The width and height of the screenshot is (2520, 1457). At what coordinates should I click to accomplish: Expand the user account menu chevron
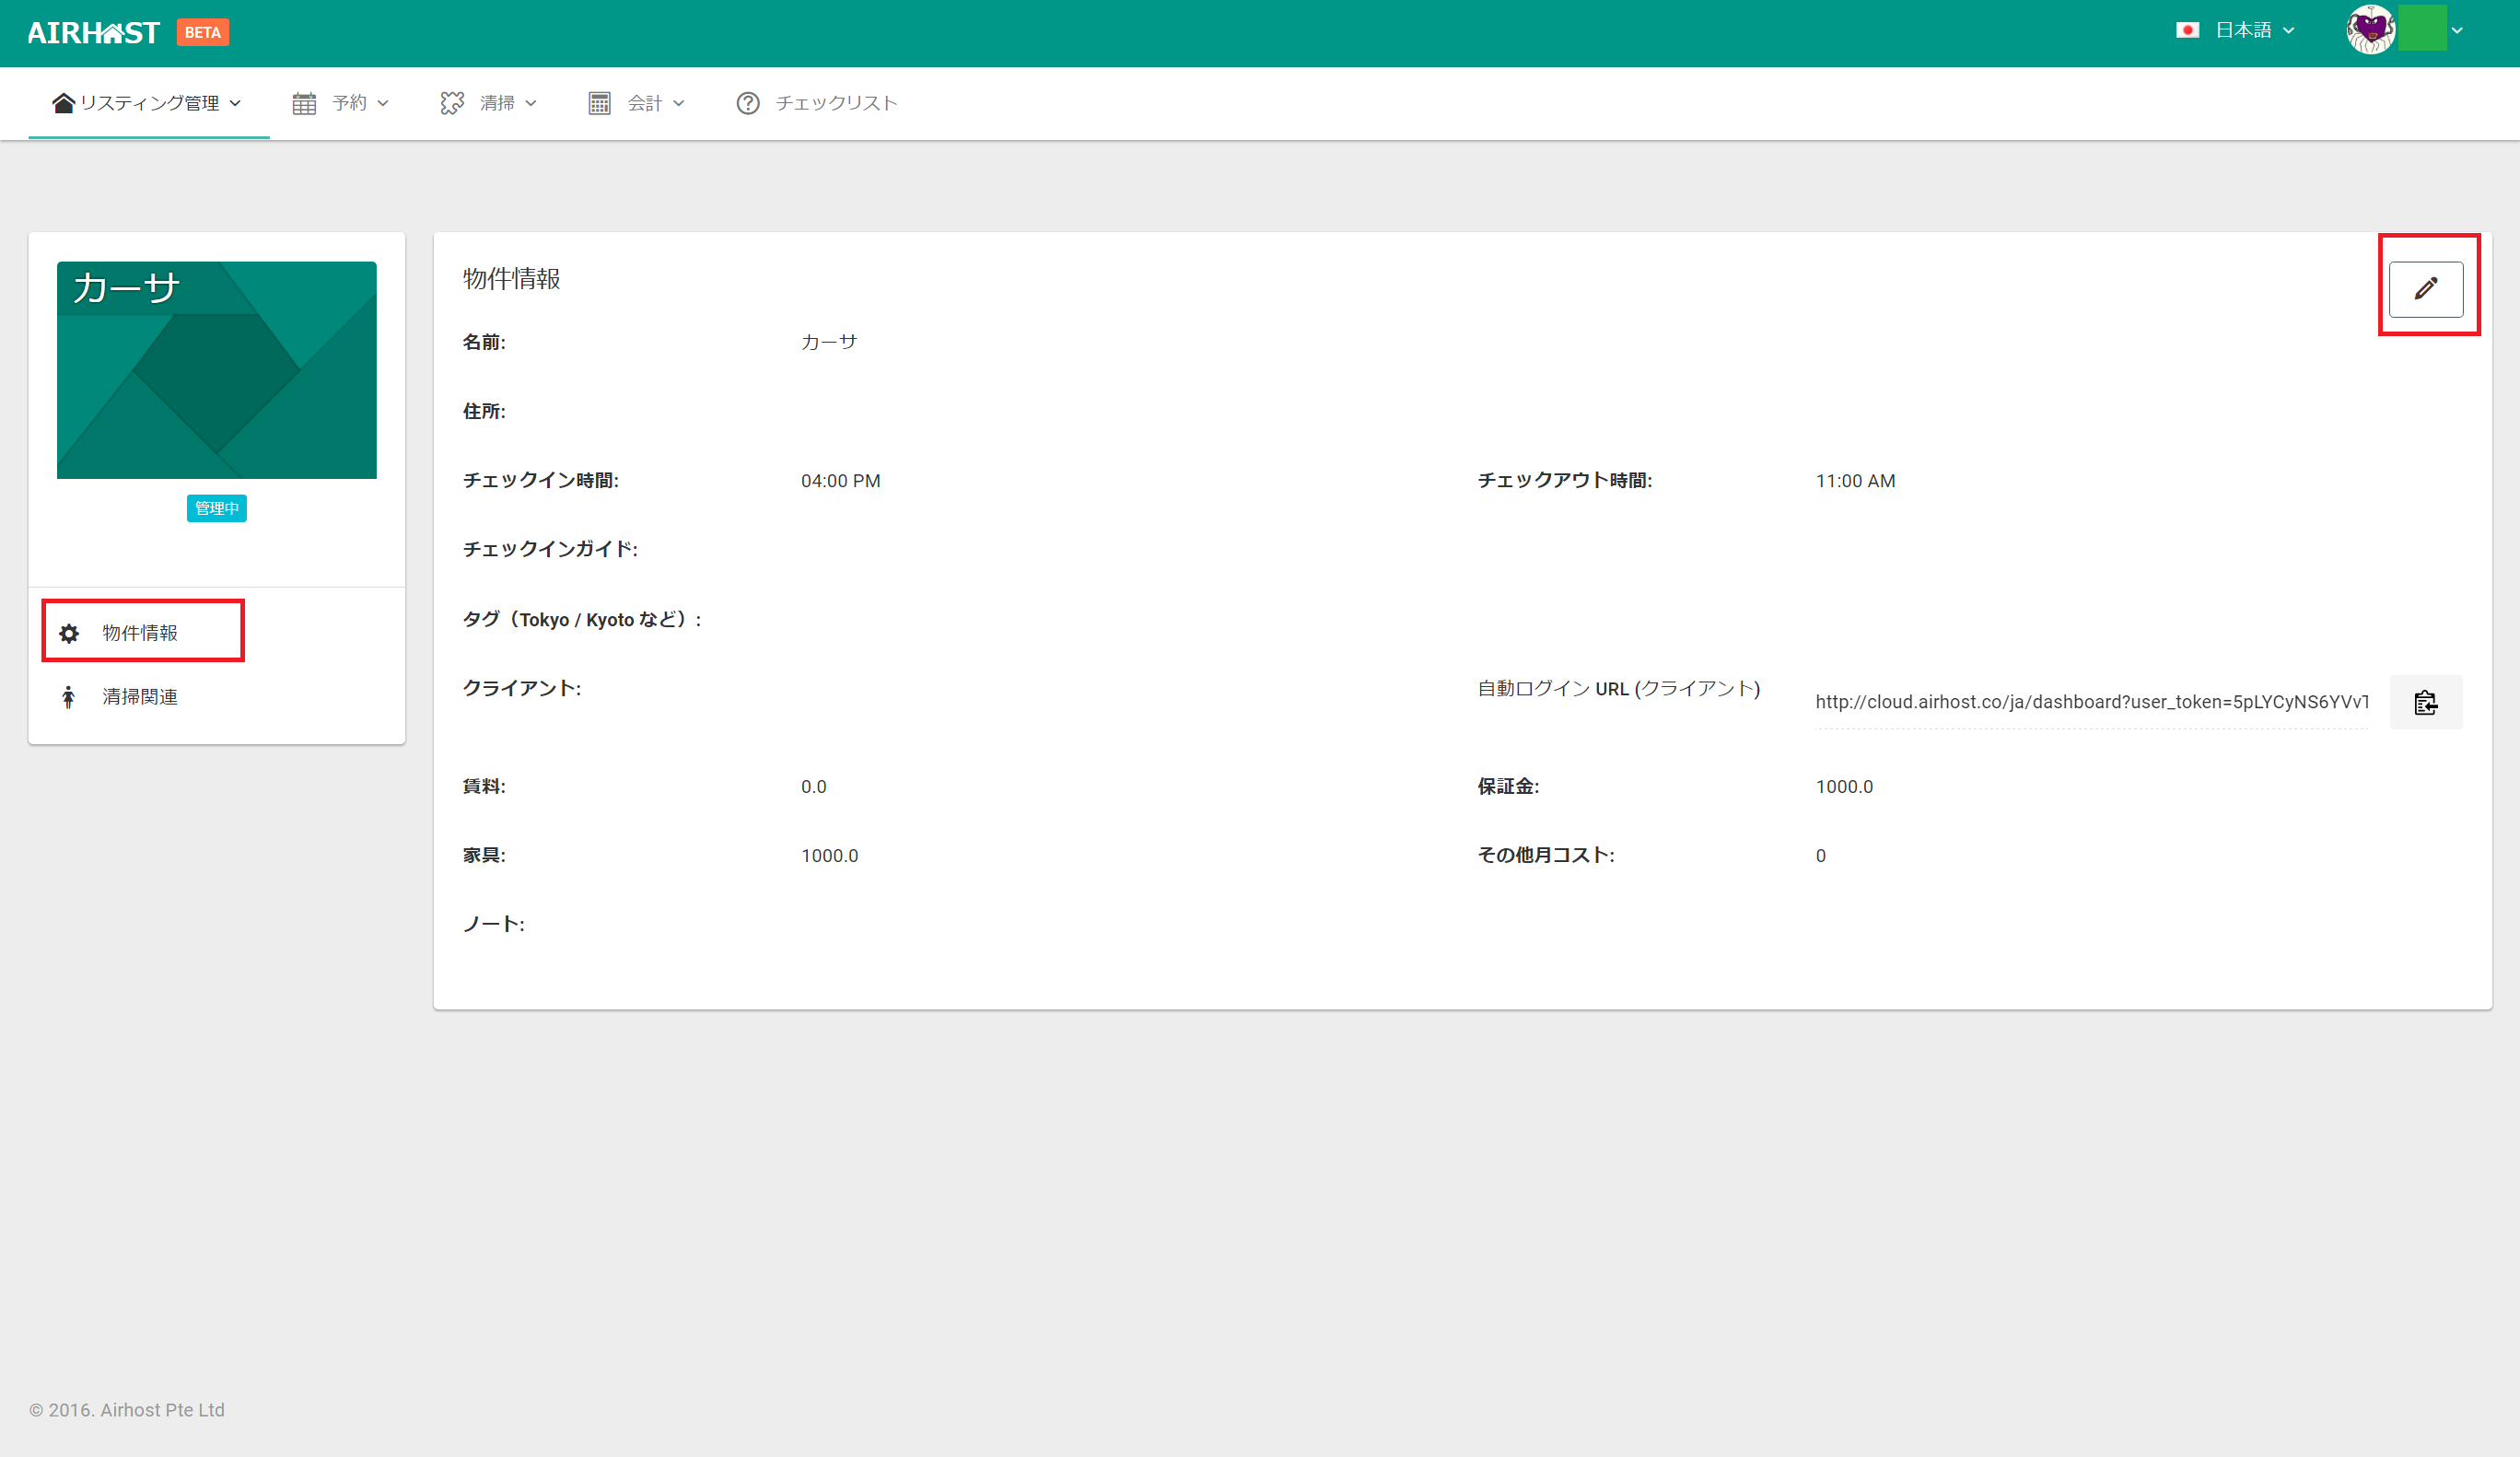click(x=2457, y=30)
